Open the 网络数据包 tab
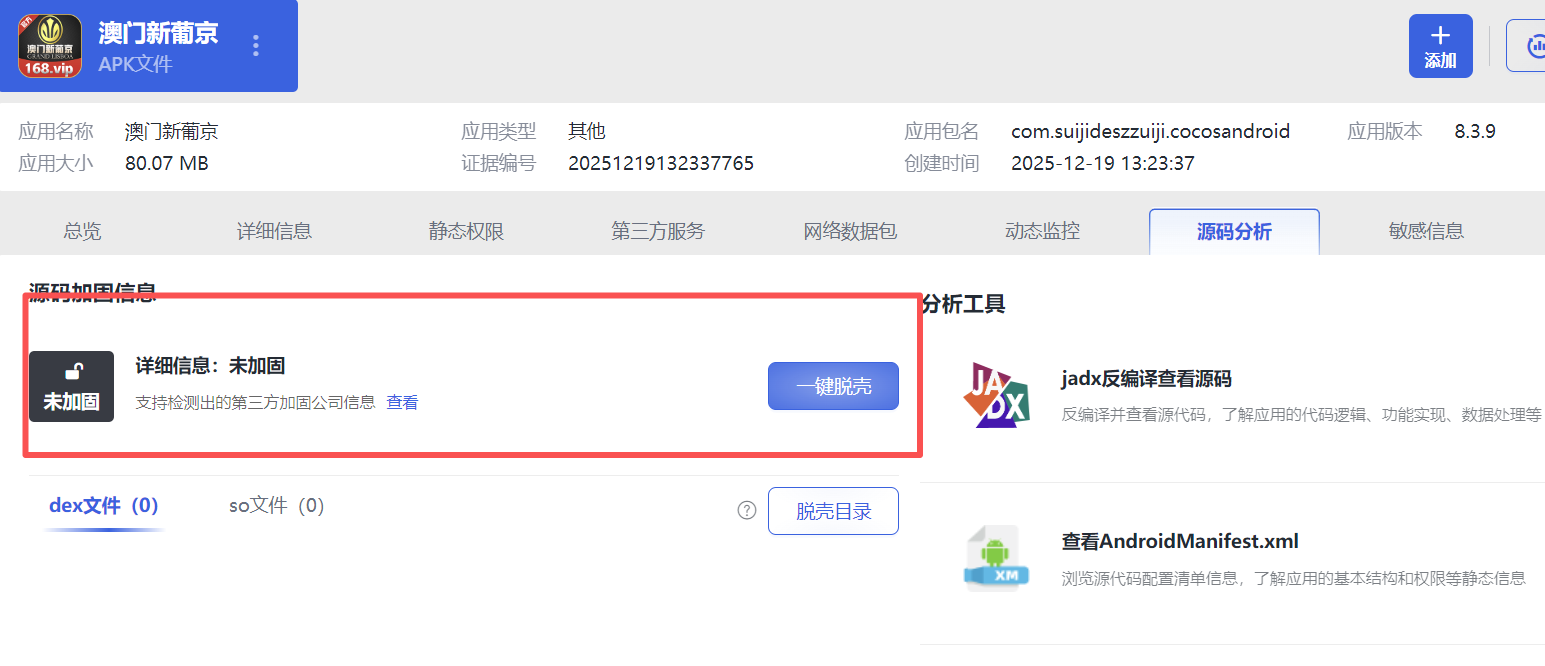The image size is (1545, 666). click(851, 232)
